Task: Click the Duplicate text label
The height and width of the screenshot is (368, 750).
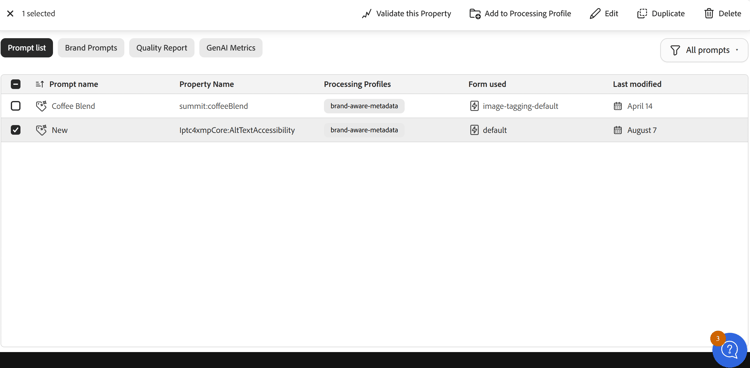Action: coord(668,13)
